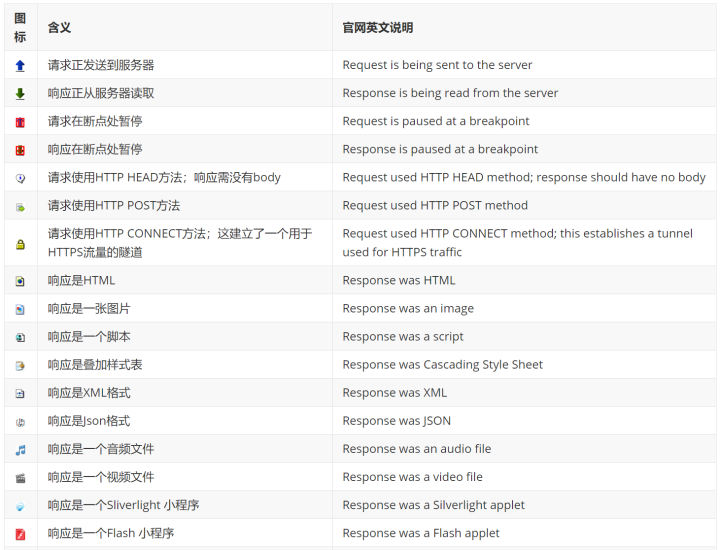Click the text '响应正从服务器读取'
Screen dimensions: 720x550
point(101,93)
